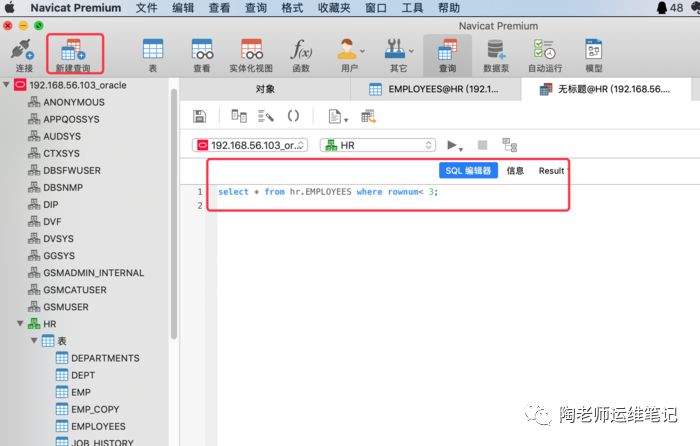Select the SQL 编辑器 tab
The width and height of the screenshot is (700, 446).
point(468,171)
